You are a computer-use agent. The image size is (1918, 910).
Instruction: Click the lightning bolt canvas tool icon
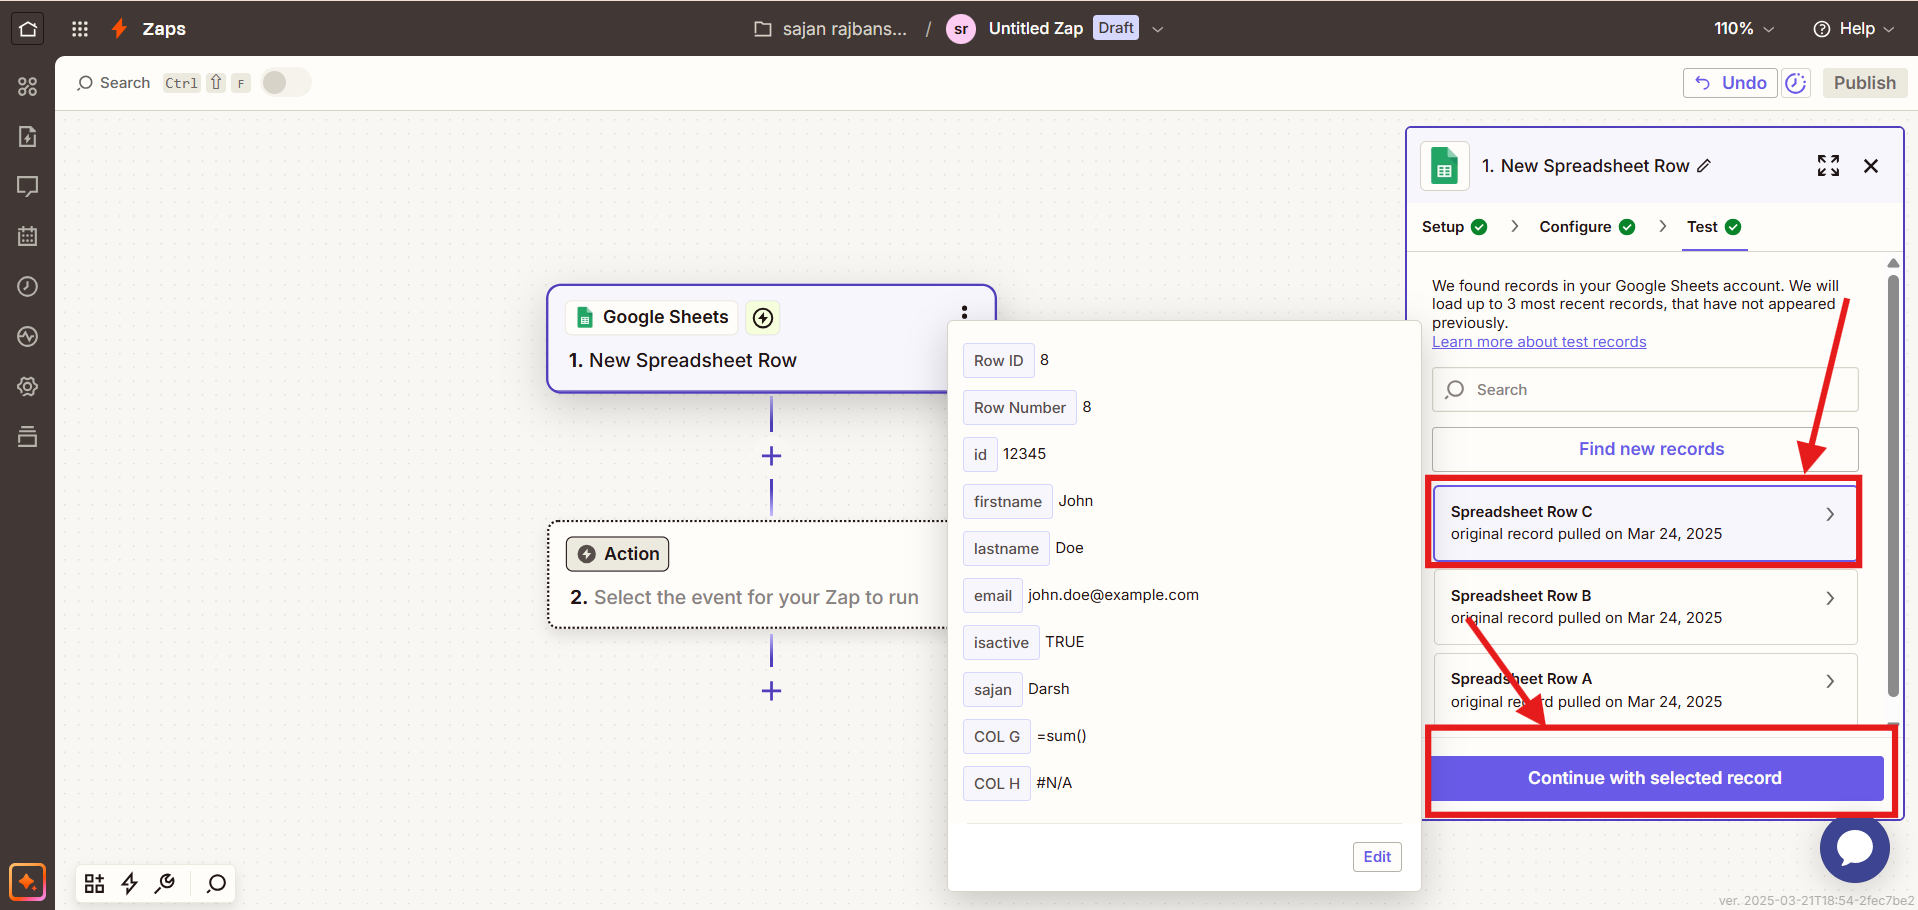pos(130,883)
